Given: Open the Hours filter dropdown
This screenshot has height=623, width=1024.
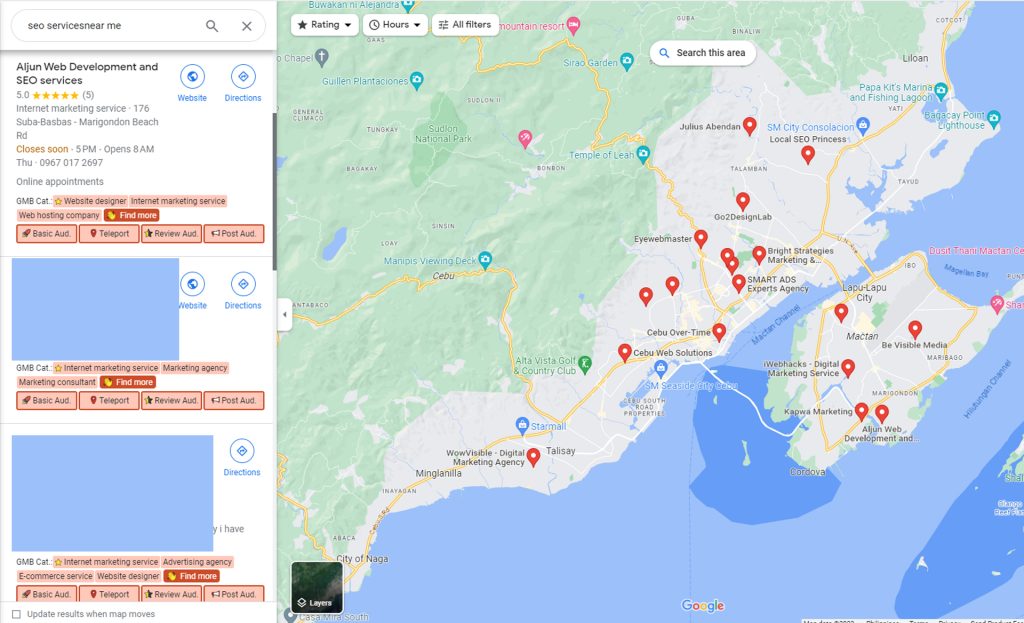Looking at the screenshot, I should 395,25.
